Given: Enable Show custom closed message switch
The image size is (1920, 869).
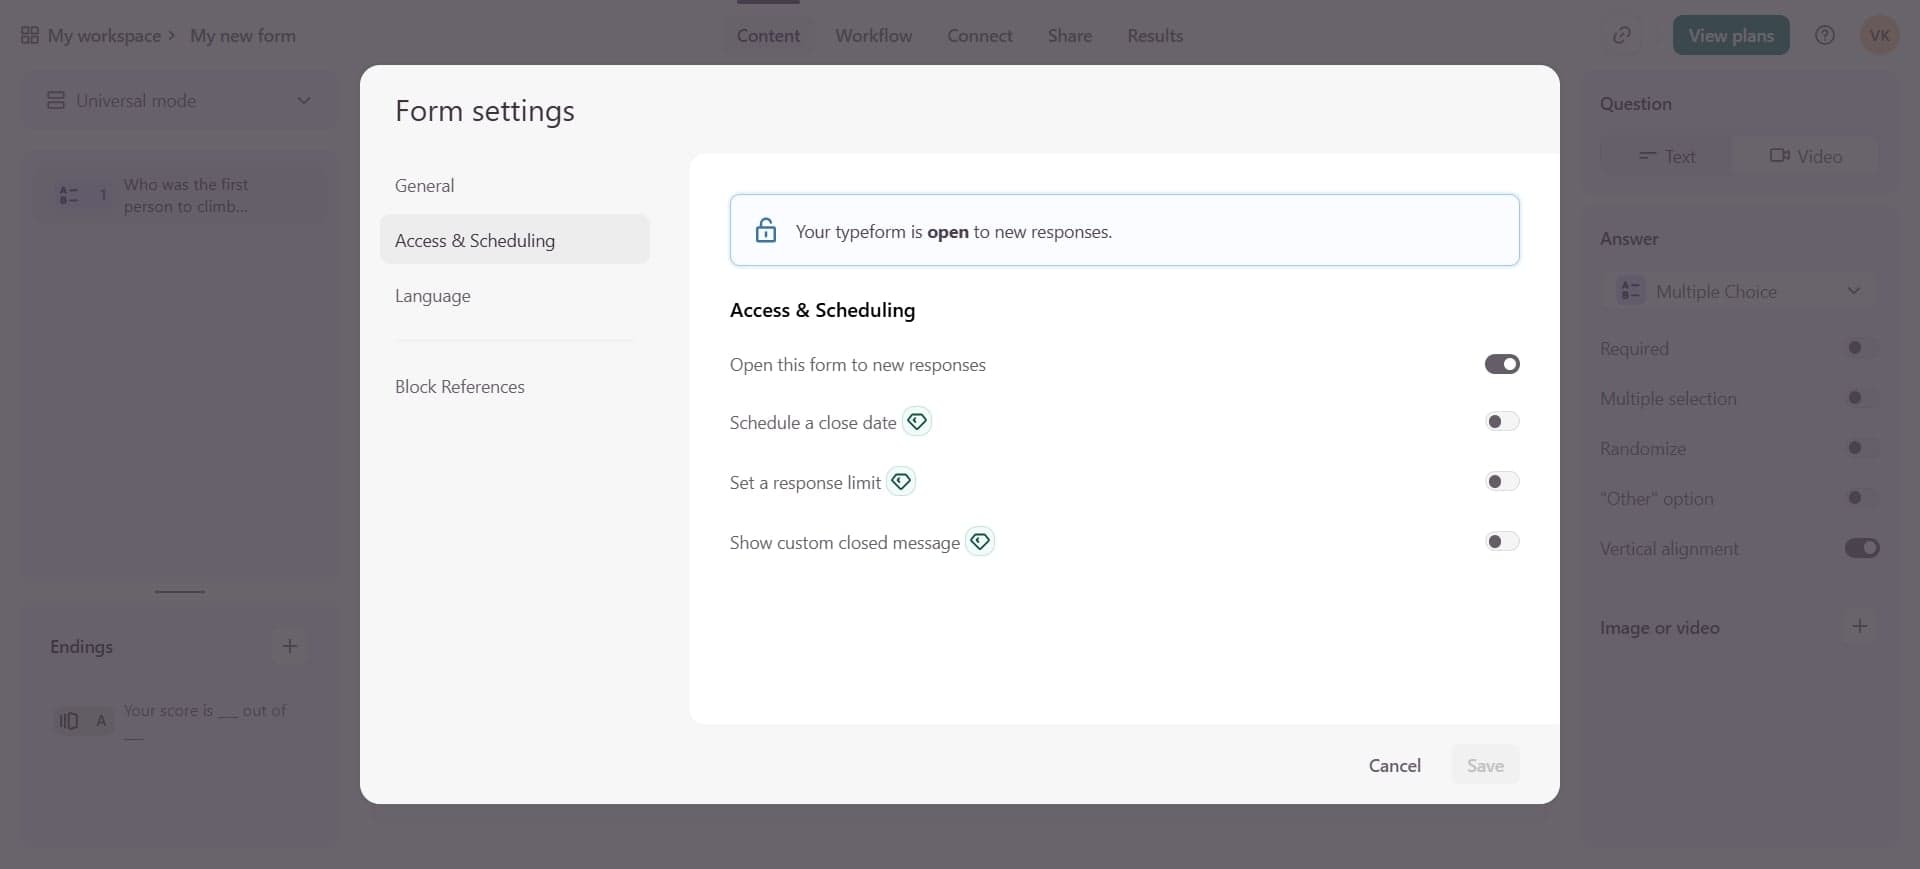Looking at the screenshot, I should 1502,541.
